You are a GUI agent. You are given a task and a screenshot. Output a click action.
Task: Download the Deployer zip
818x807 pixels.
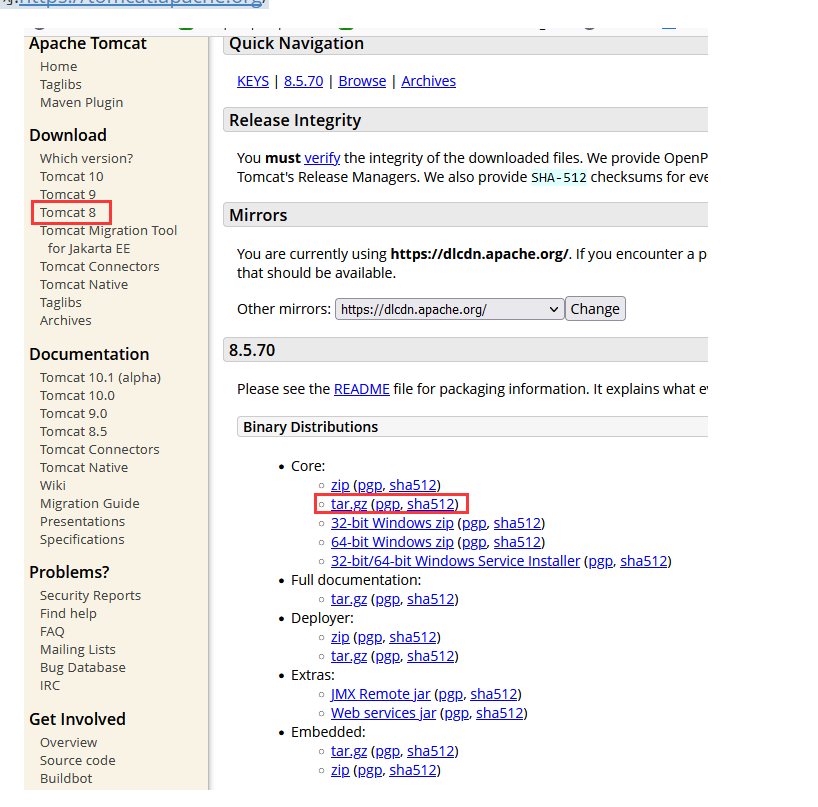(x=340, y=637)
